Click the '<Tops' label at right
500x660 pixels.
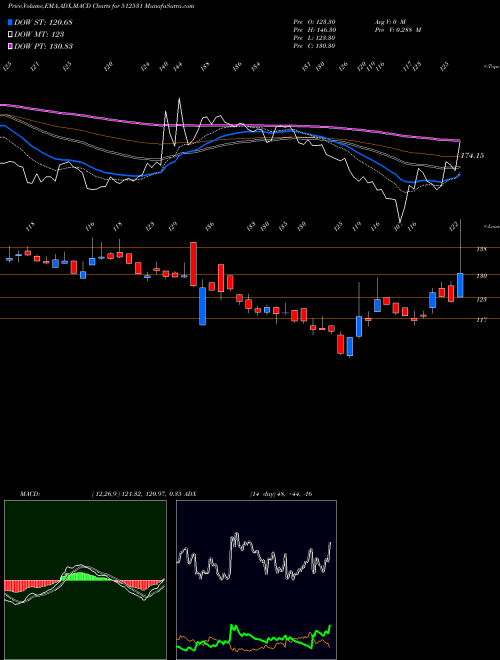[x=491, y=67]
